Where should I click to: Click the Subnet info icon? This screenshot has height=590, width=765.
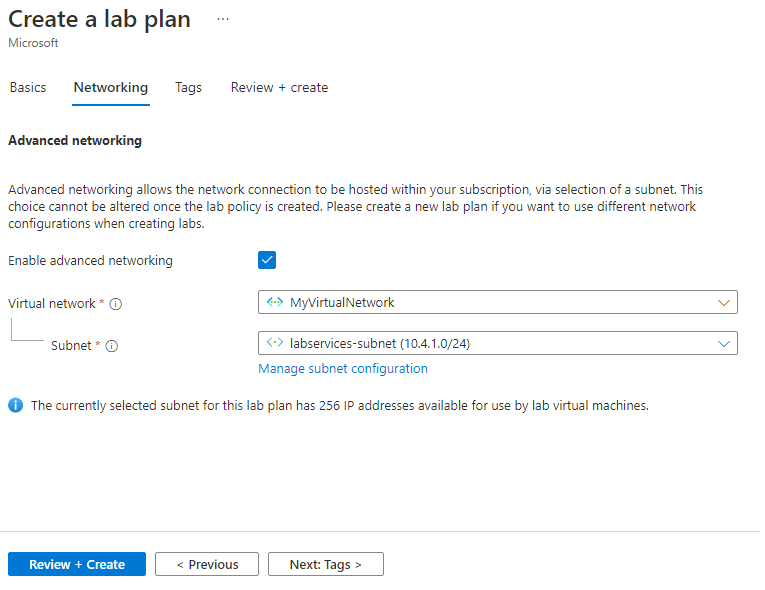click(x=112, y=346)
